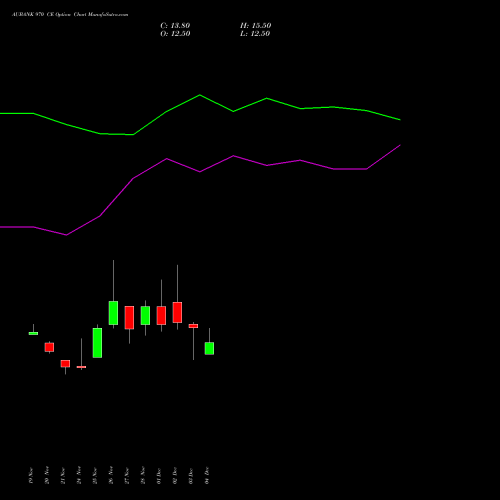The image size is (500, 500).
Task: Click the 20 Nov red candlestick
Action: [x=49, y=347]
